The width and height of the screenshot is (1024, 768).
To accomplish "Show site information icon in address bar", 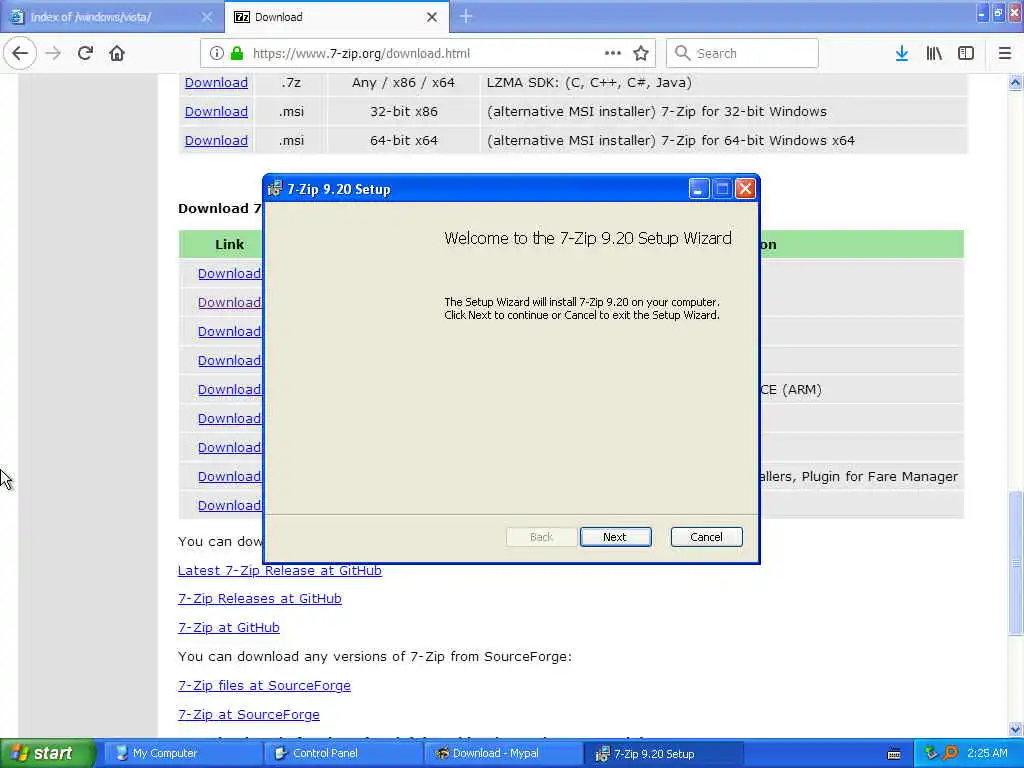I will pos(216,54).
